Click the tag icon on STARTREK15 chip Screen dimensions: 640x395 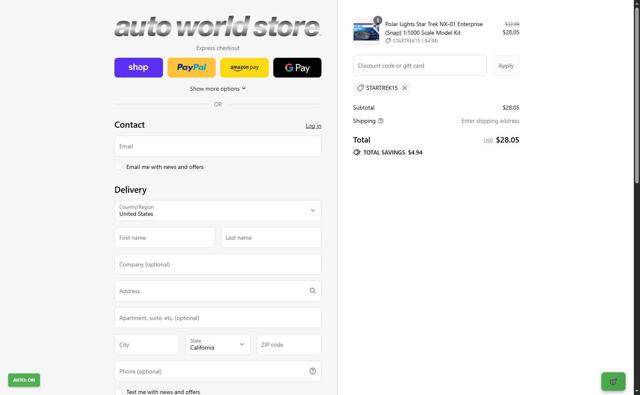point(360,88)
